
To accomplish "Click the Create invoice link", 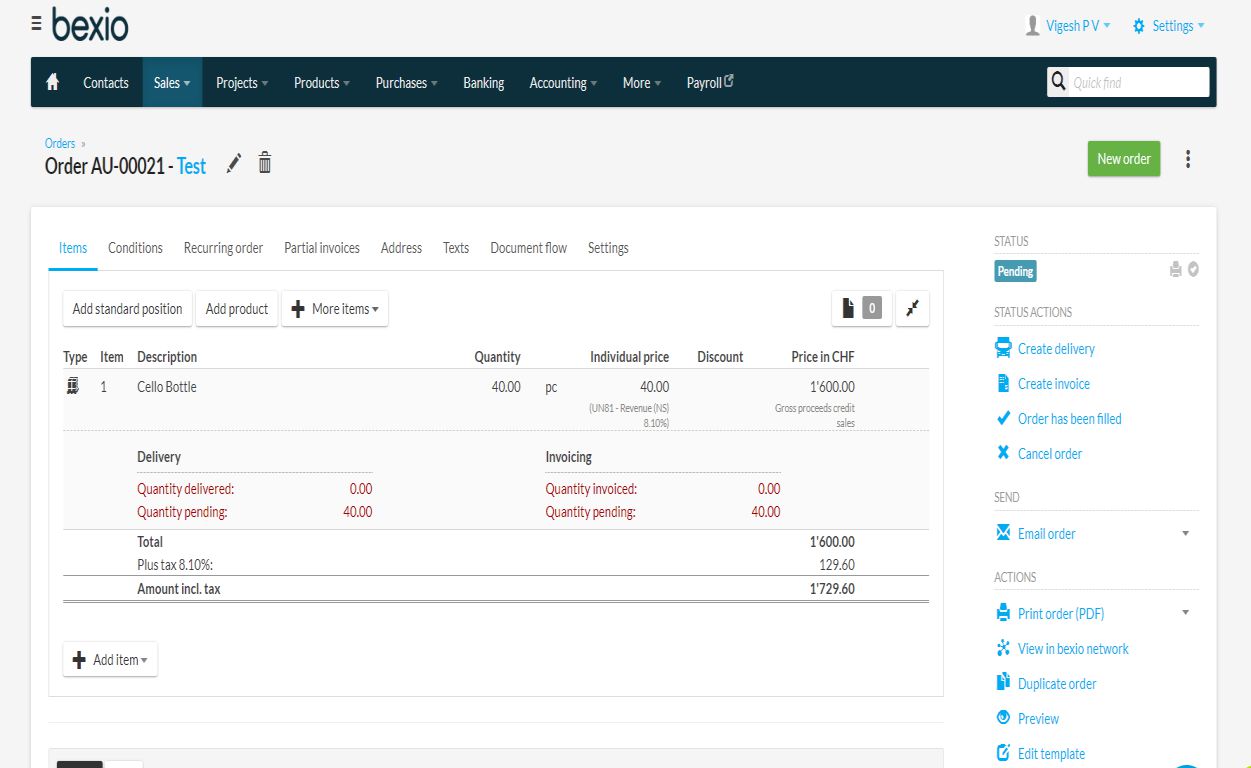I will coord(1053,384).
